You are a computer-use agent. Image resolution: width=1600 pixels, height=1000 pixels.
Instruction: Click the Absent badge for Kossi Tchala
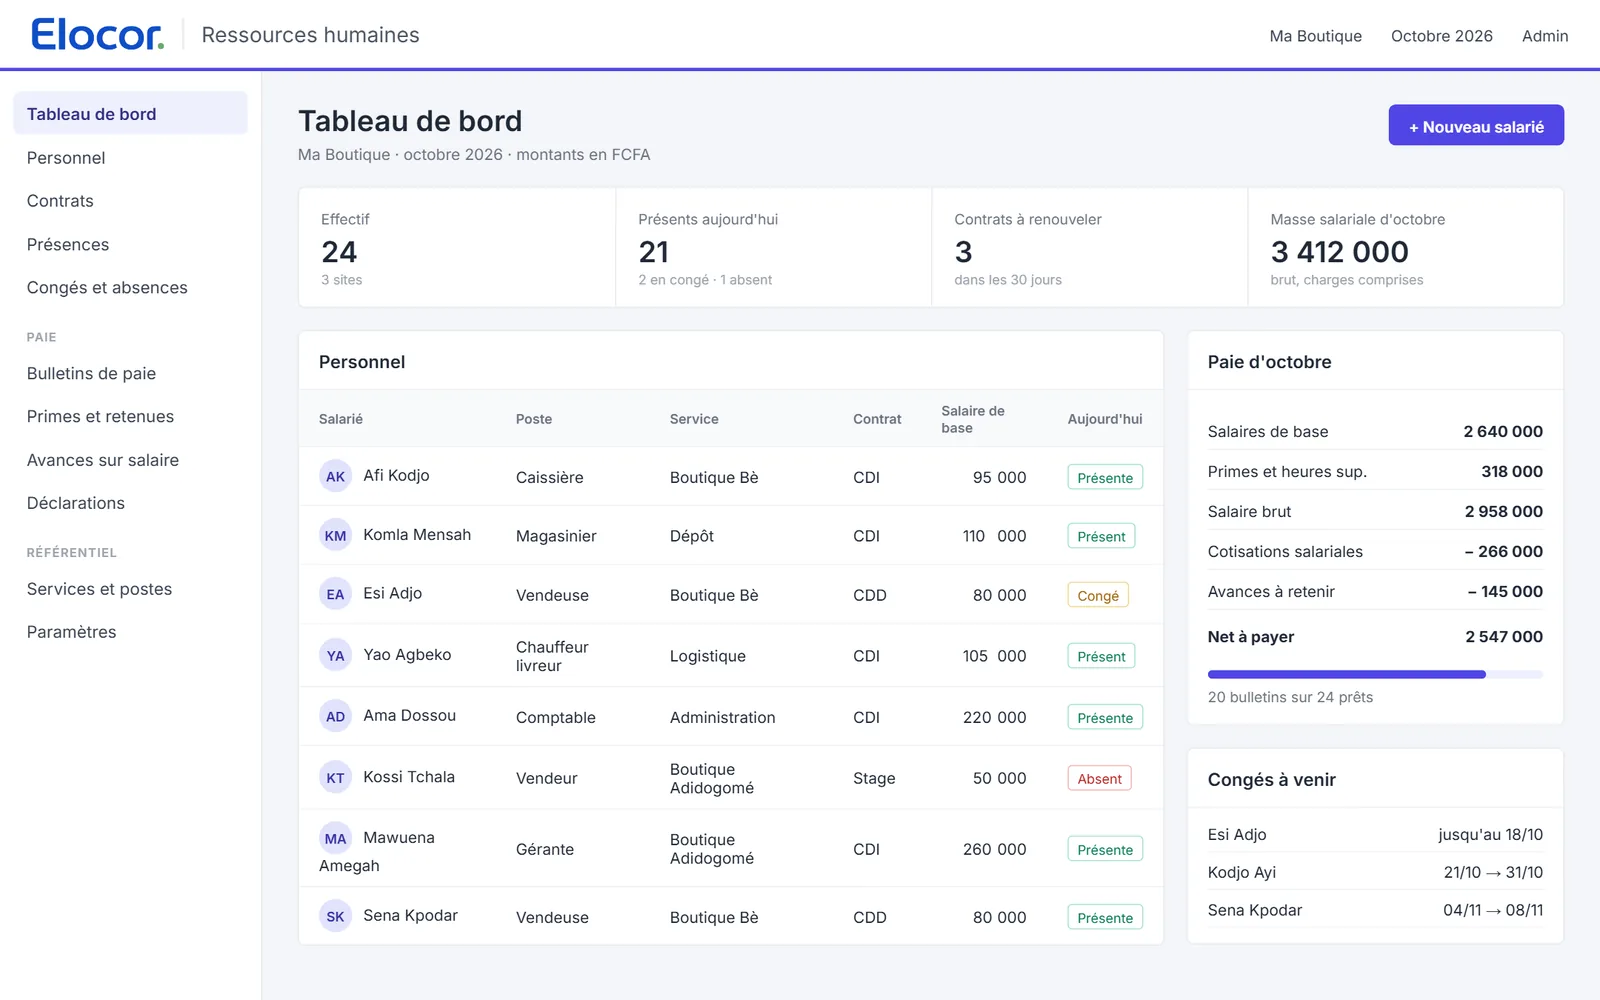point(1099,778)
